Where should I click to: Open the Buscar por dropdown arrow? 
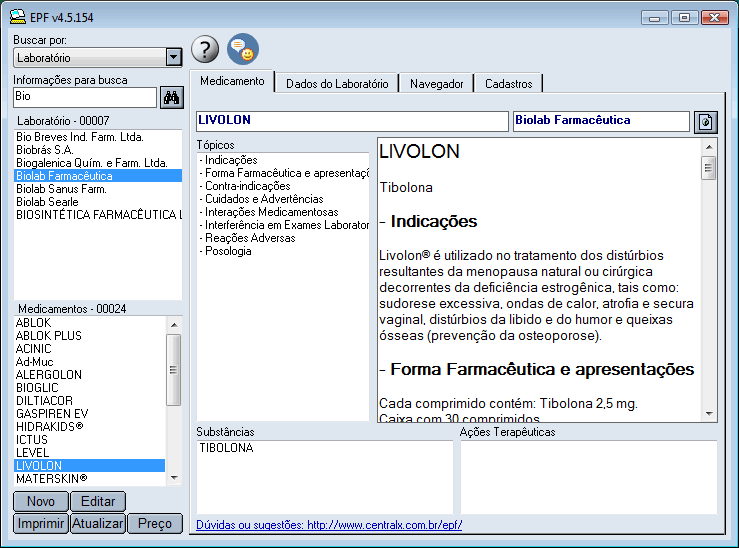(173, 57)
